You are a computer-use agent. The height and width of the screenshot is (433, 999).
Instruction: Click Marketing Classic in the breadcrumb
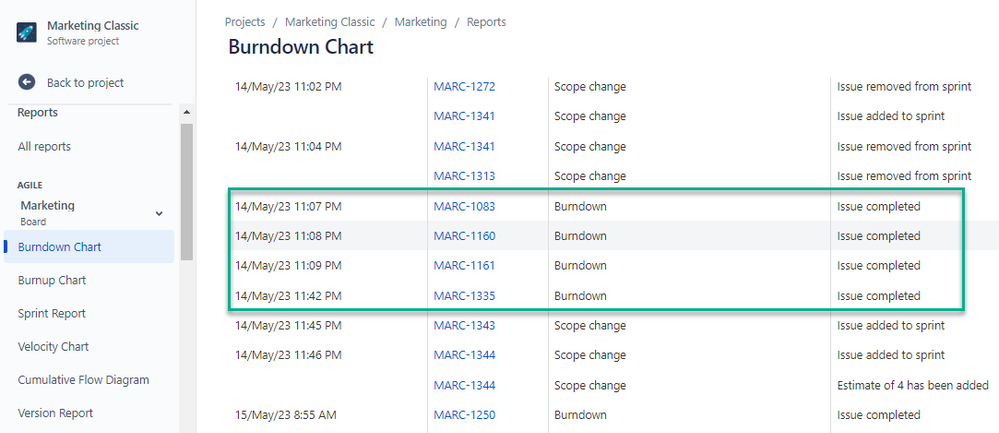329,22
